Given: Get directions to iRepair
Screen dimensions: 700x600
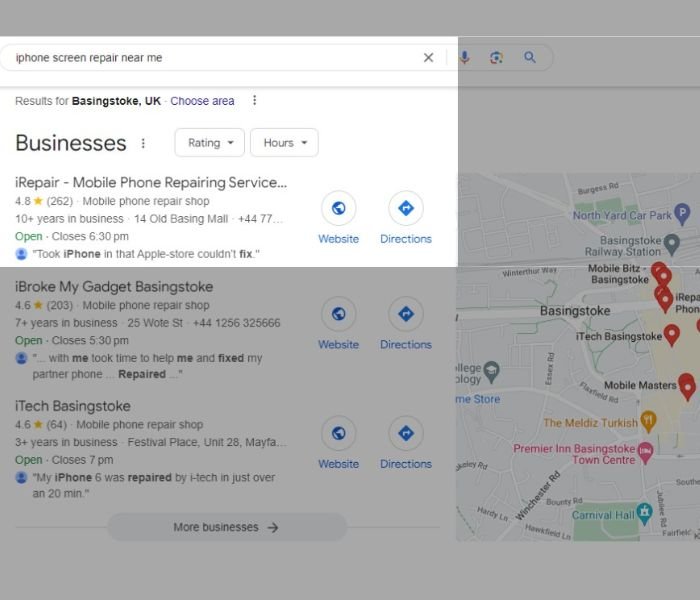Looking at the screenshot, I should tap(405, 209).
